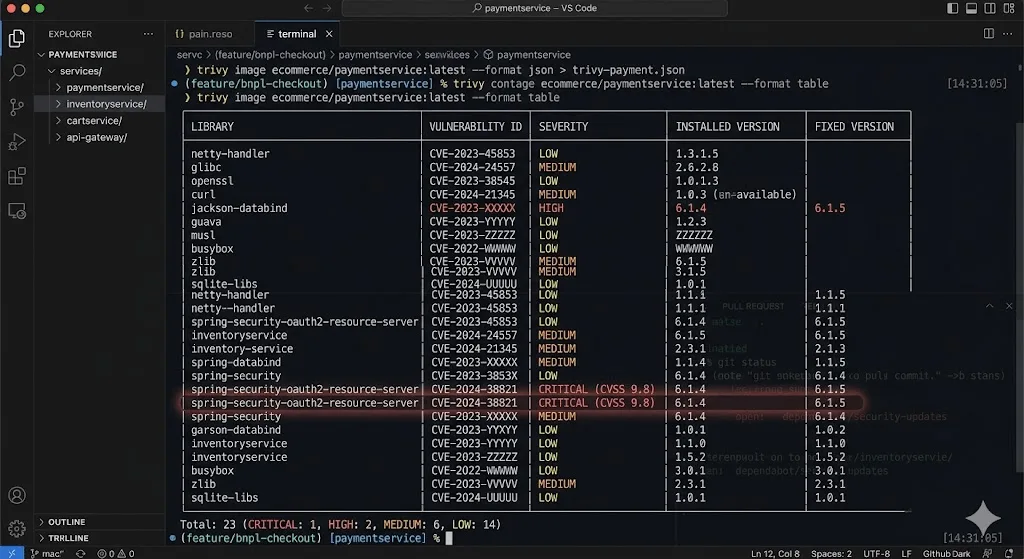Click the LIBRARY column header

point(212,127)
